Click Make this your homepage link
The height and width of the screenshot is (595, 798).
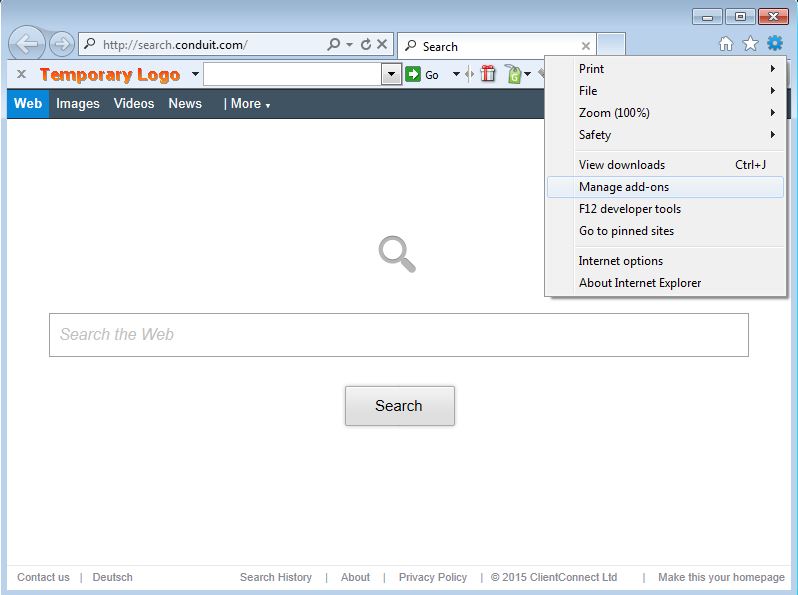pos(721,577)
